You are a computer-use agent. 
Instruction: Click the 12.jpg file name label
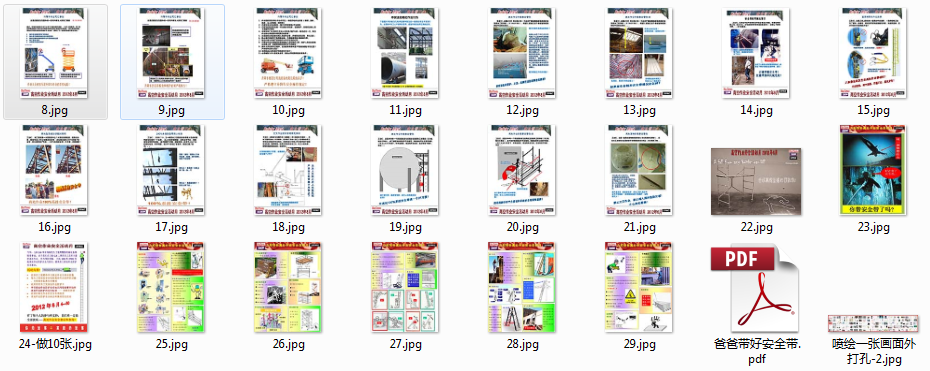coord(522,110)
